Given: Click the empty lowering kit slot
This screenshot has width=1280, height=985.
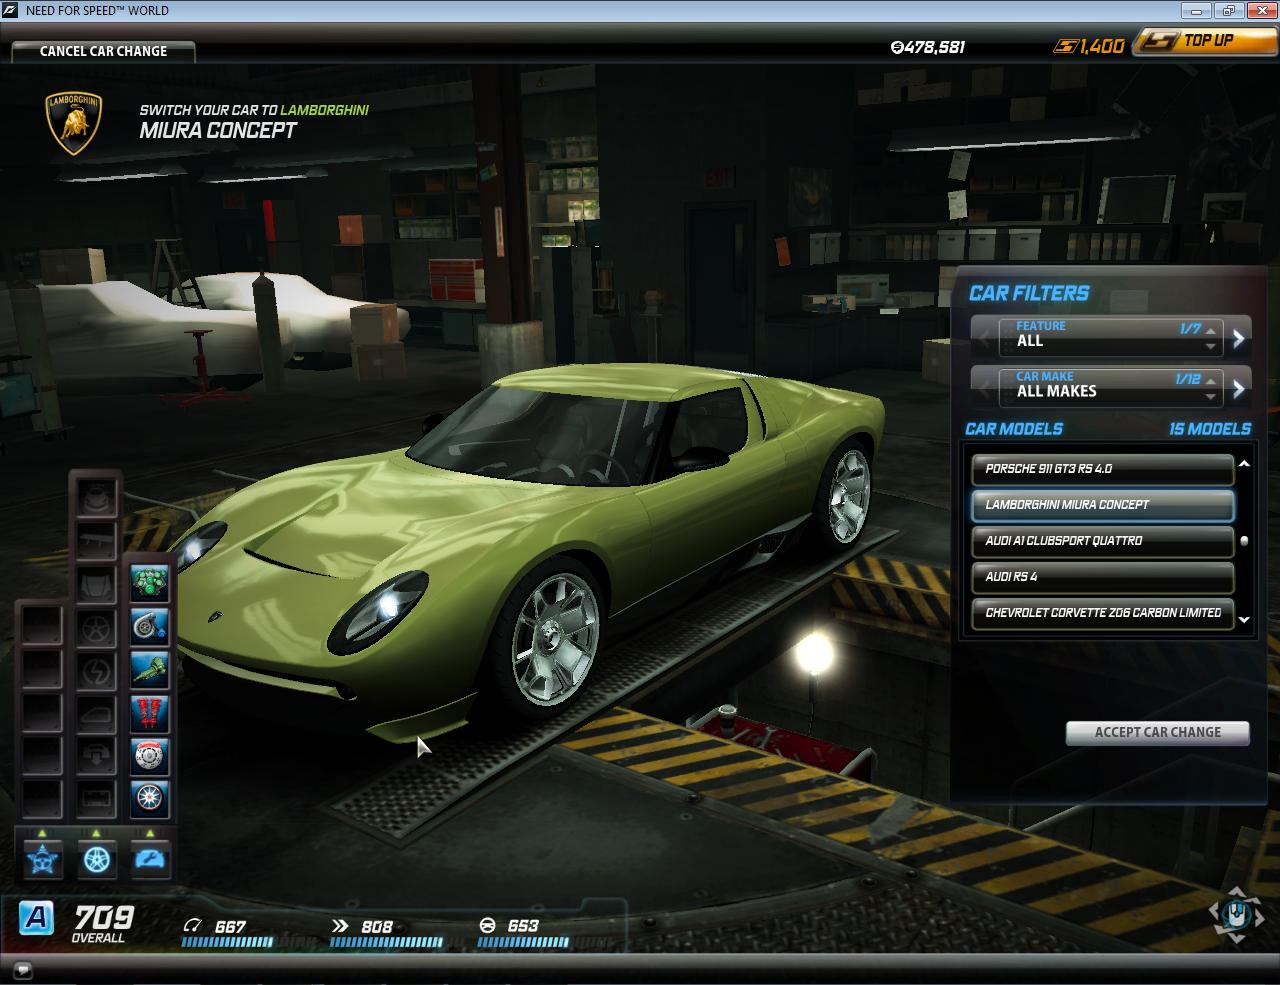Looking at the screenshot, I should click(97, 756).
